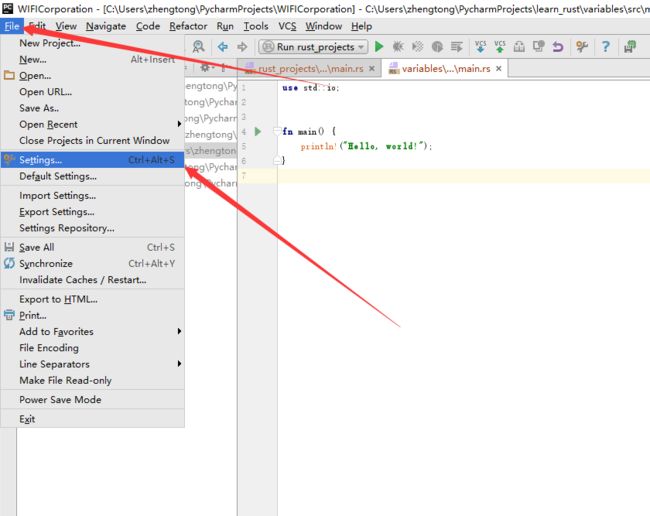Open the Run rust_projects configuration dropdown

pos(313,47)
